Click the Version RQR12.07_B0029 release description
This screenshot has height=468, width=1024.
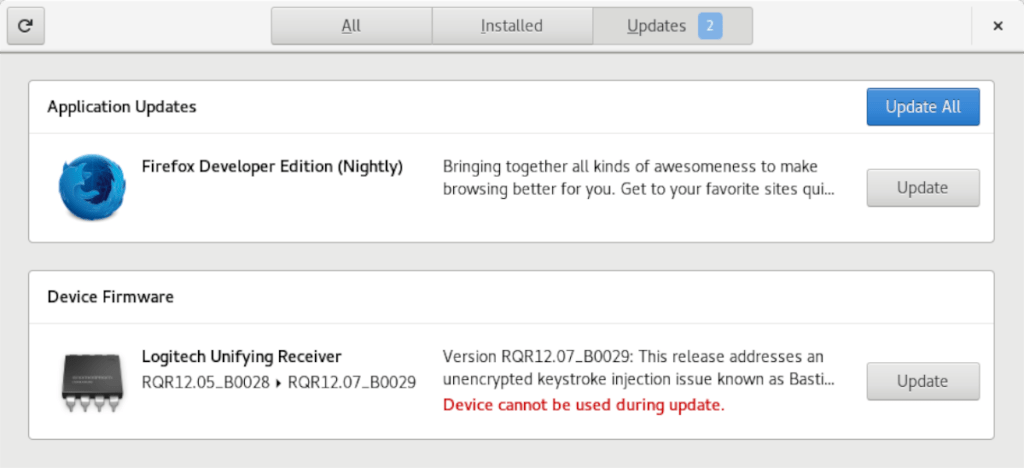(x=639, y=369)
